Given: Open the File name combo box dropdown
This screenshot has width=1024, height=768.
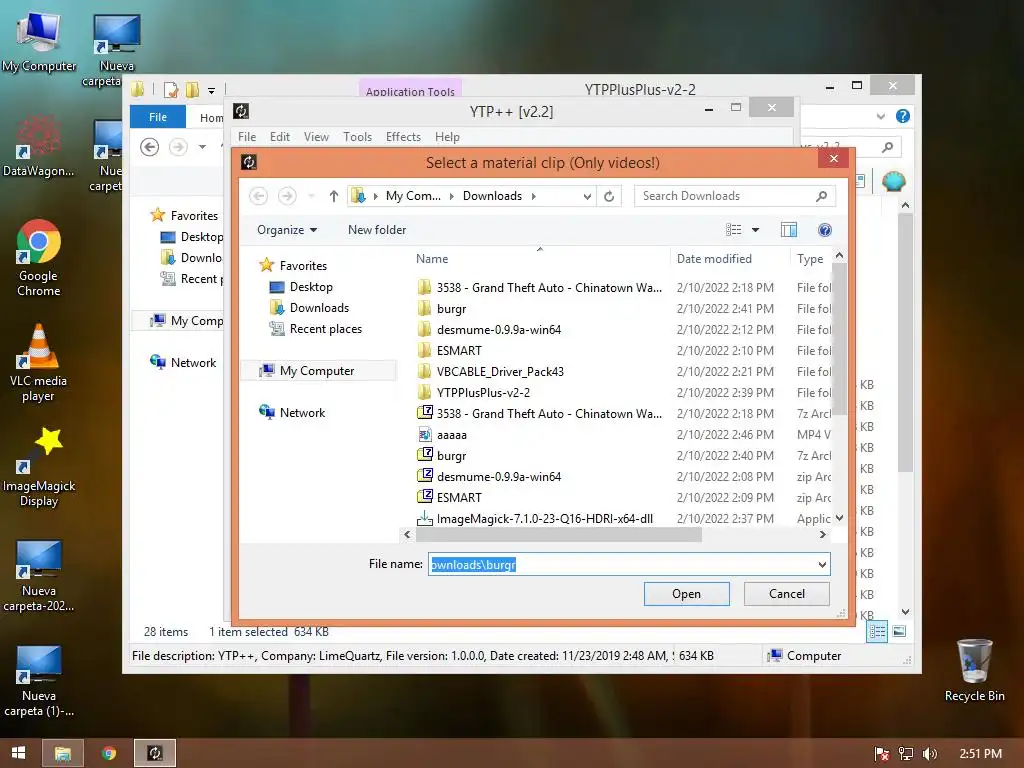Looking at the screenshot, I should pyautogui.click(x=822, y=564).
